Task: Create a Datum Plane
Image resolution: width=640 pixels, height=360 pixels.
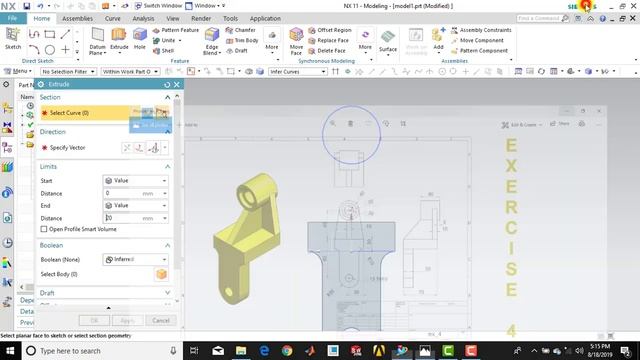Action: [x=98, y=41]
